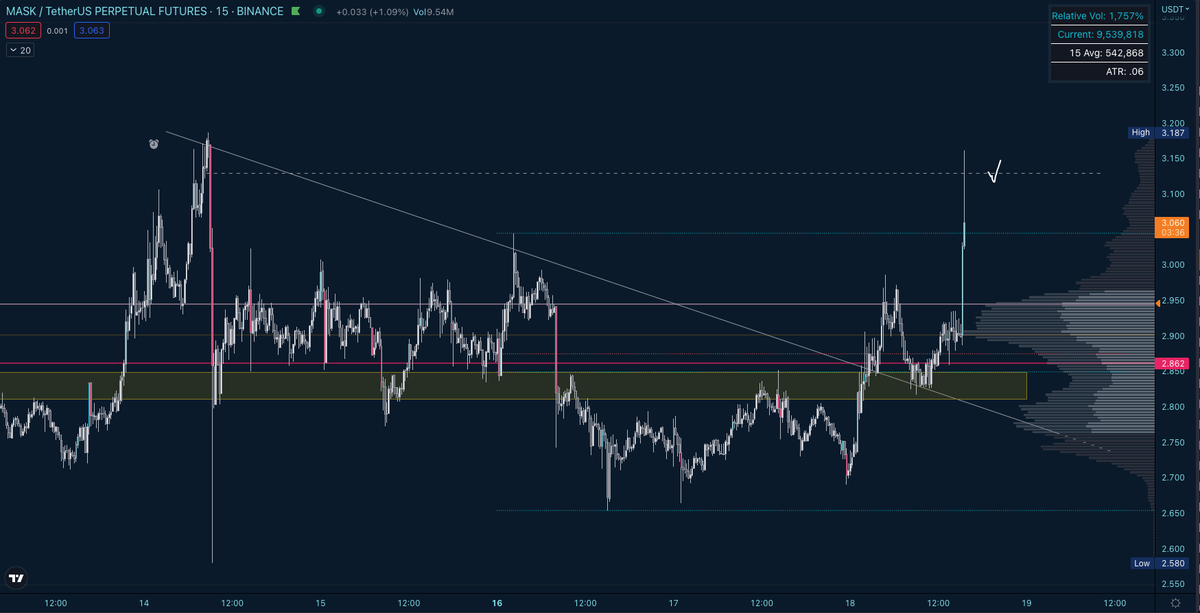The width and height of the screenshot is (1200, 613).
Task: Click date label 17 on time axis
Action: click(x=674, y=603)
